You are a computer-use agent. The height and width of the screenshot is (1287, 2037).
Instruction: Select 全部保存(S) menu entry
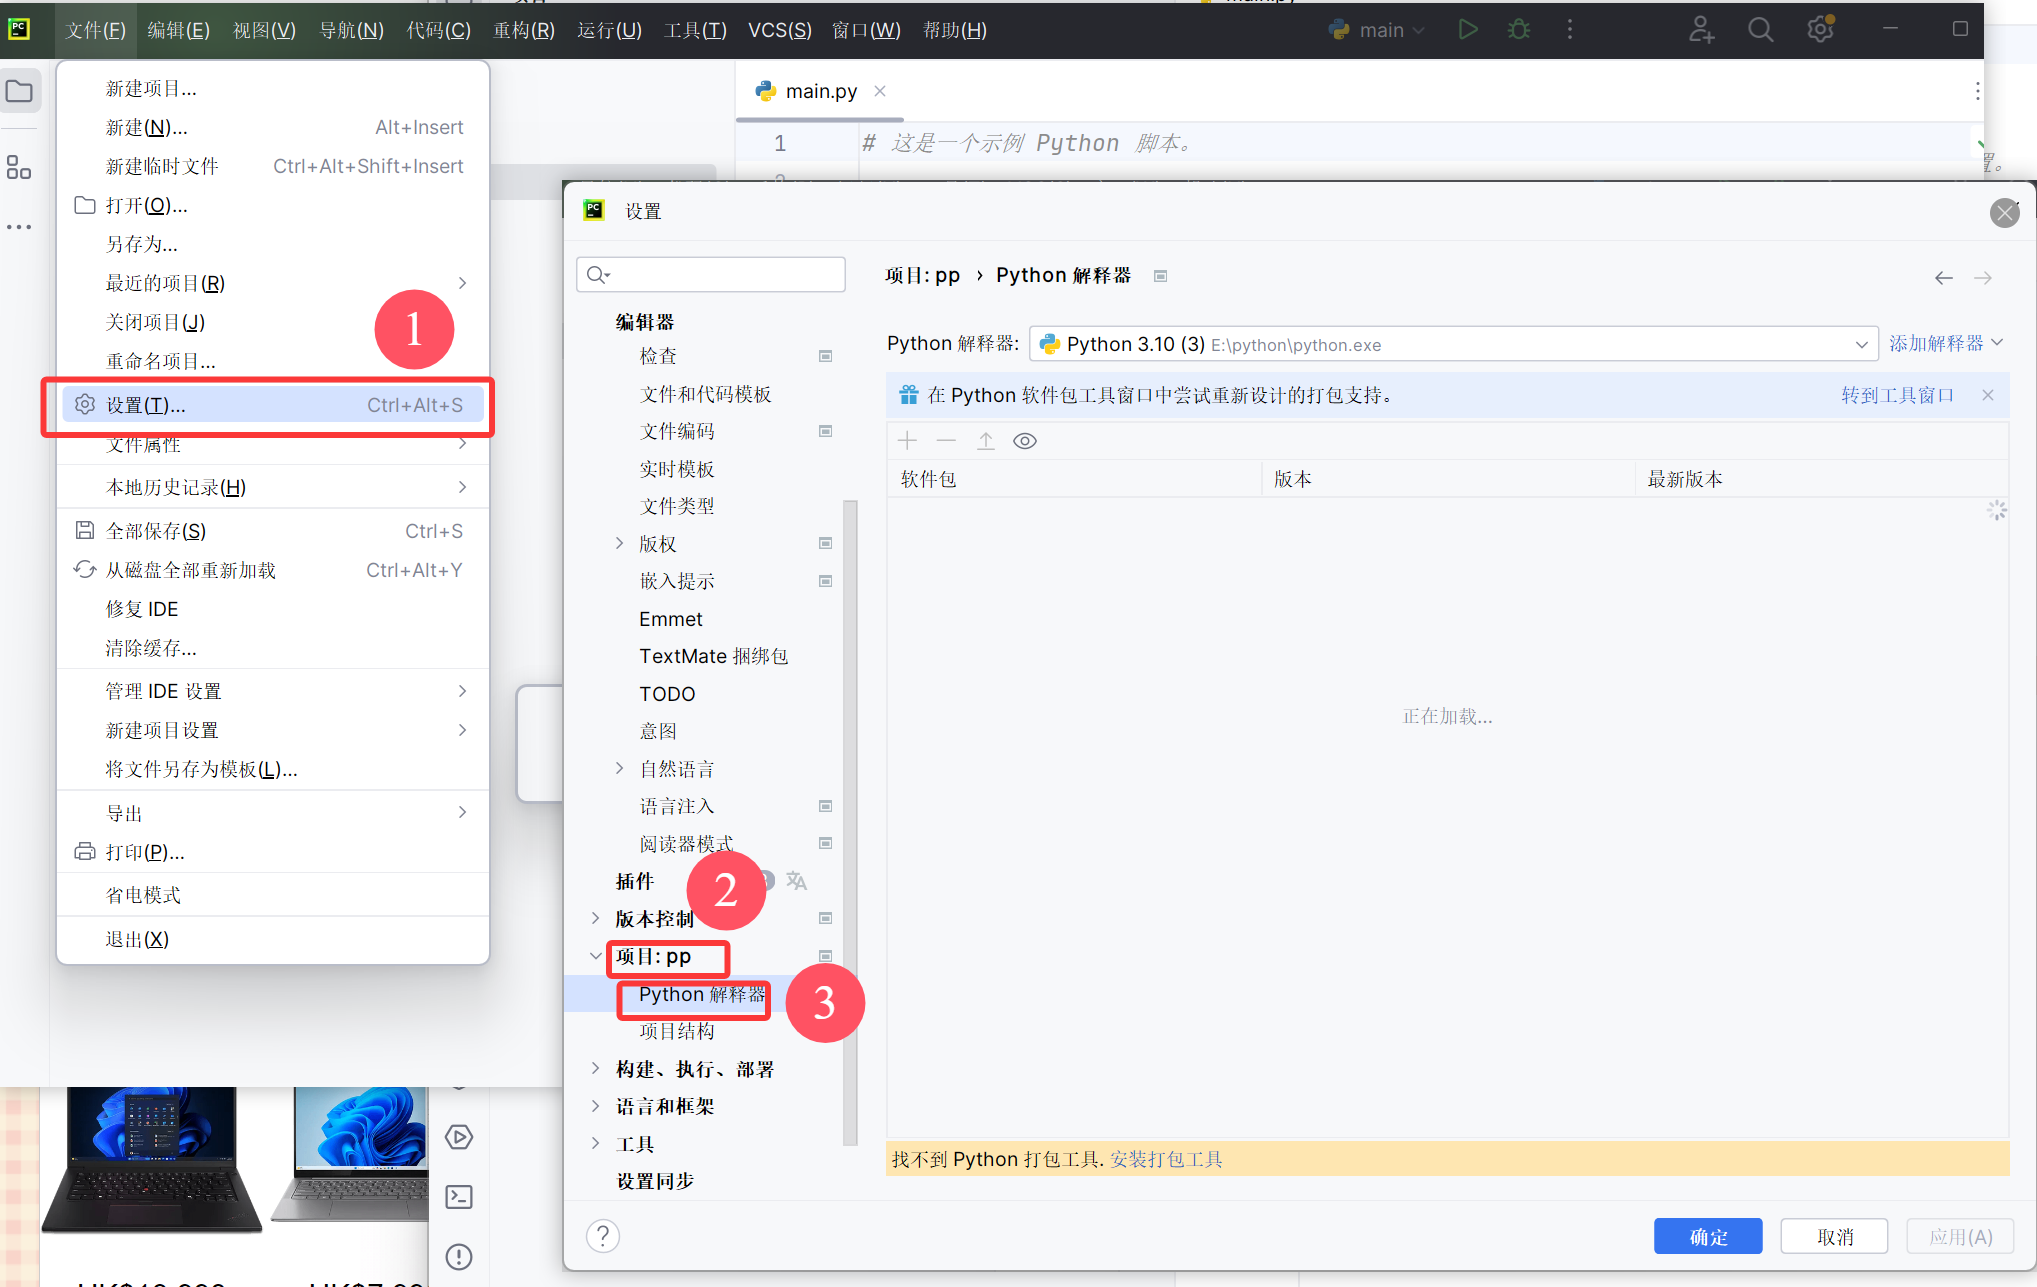pyautogui.click(x=272, y=531)
